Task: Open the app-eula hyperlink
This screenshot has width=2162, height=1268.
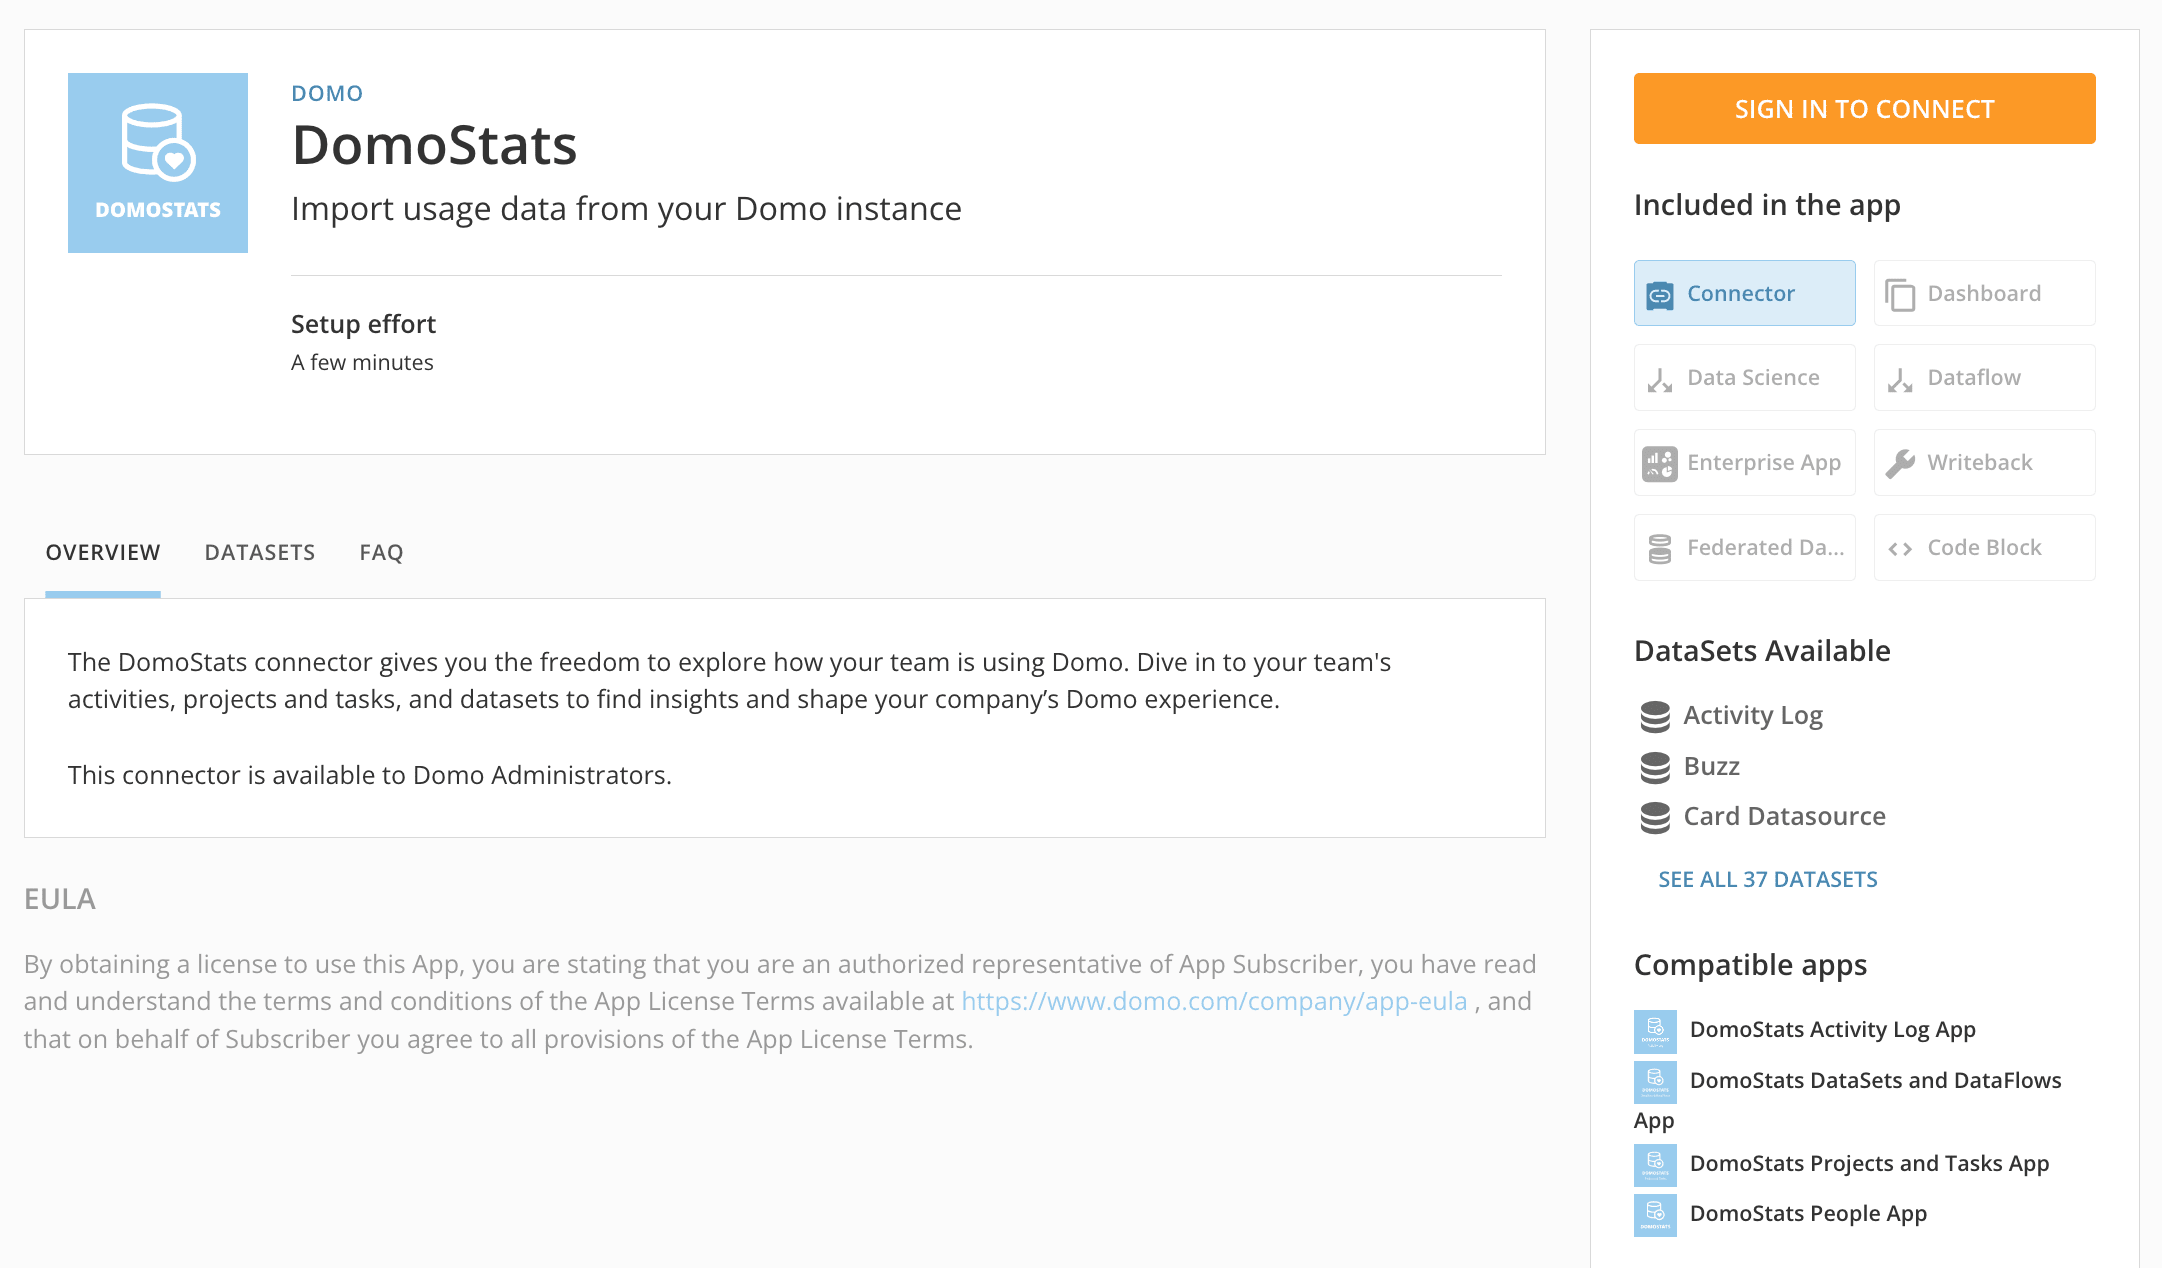Action: pos(1214,1002)
